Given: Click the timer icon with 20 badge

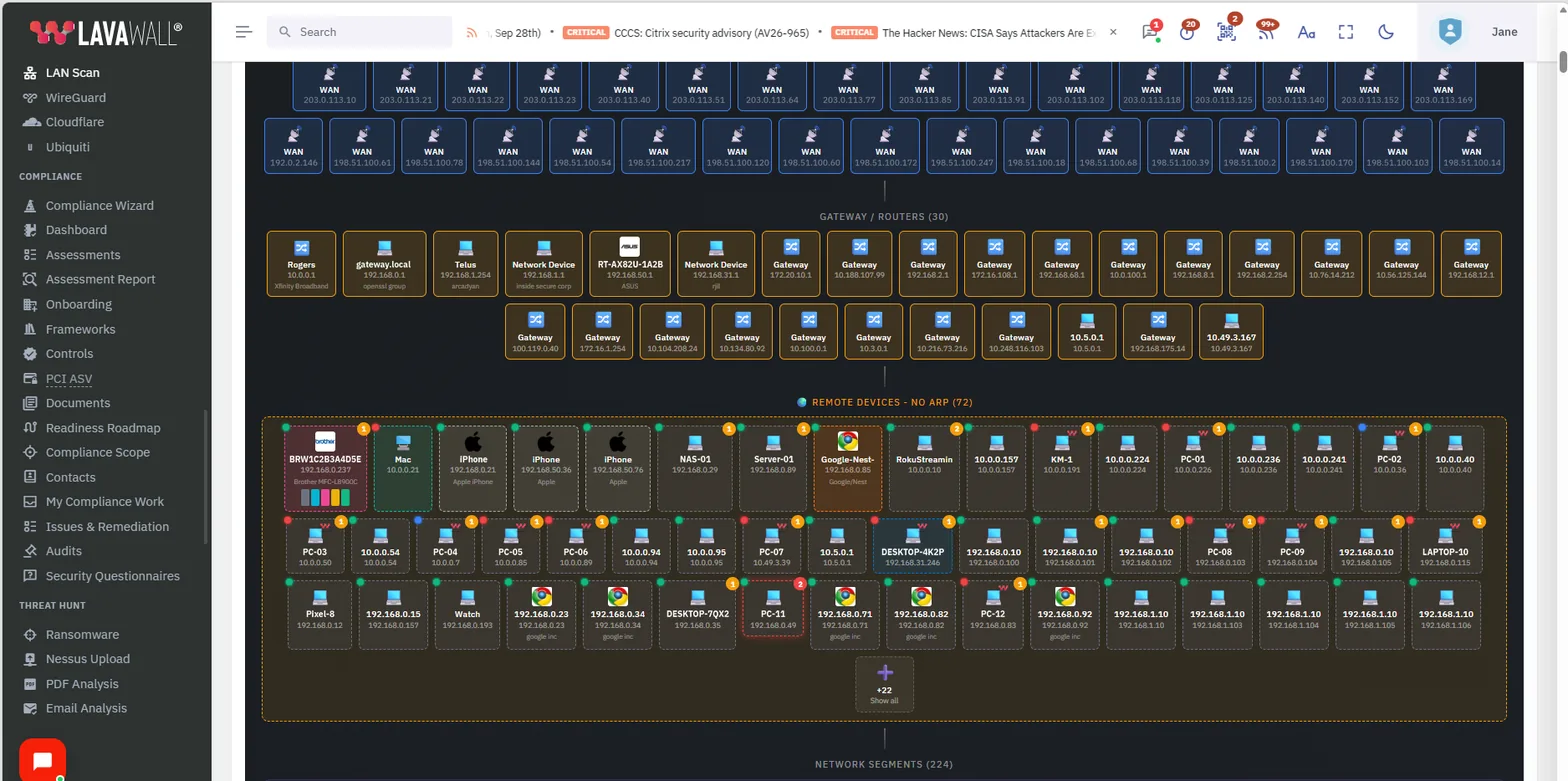Looking at the screenshot, I should 1187,32.
